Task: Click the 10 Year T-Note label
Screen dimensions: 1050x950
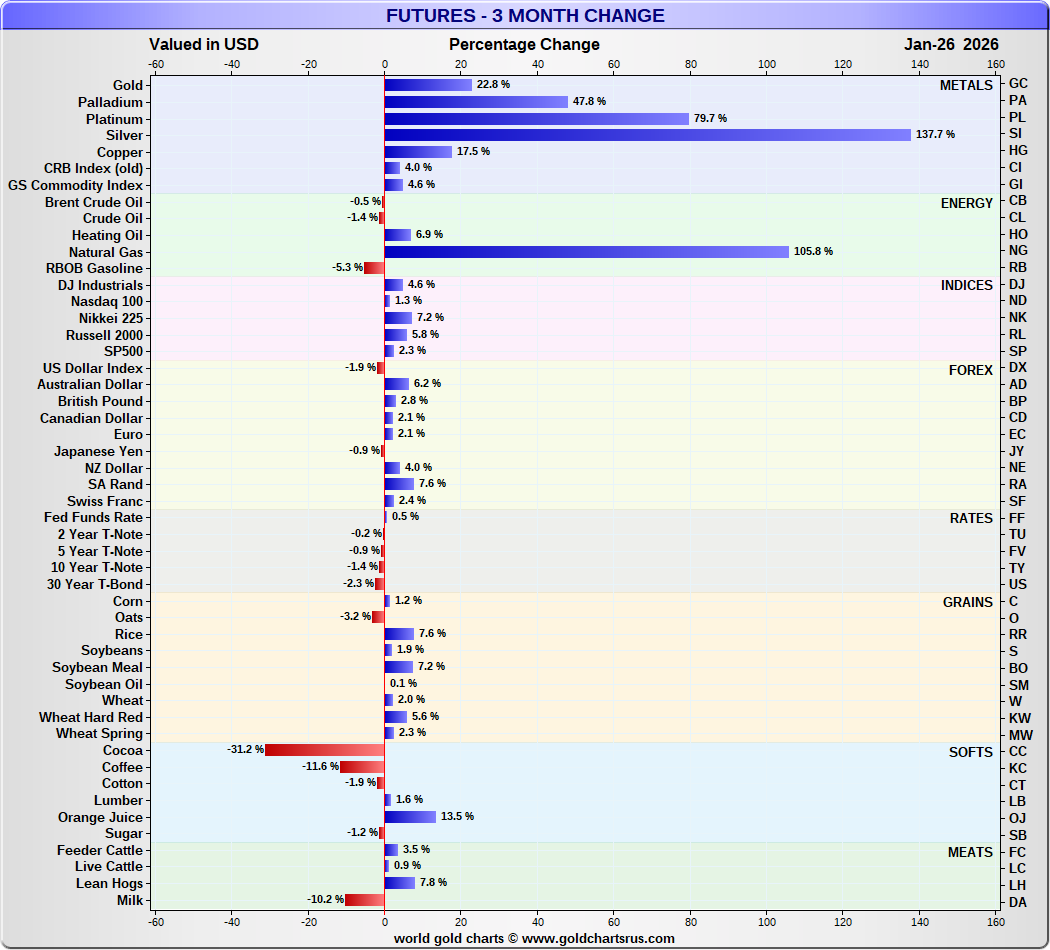Action: tap(97, 567)
